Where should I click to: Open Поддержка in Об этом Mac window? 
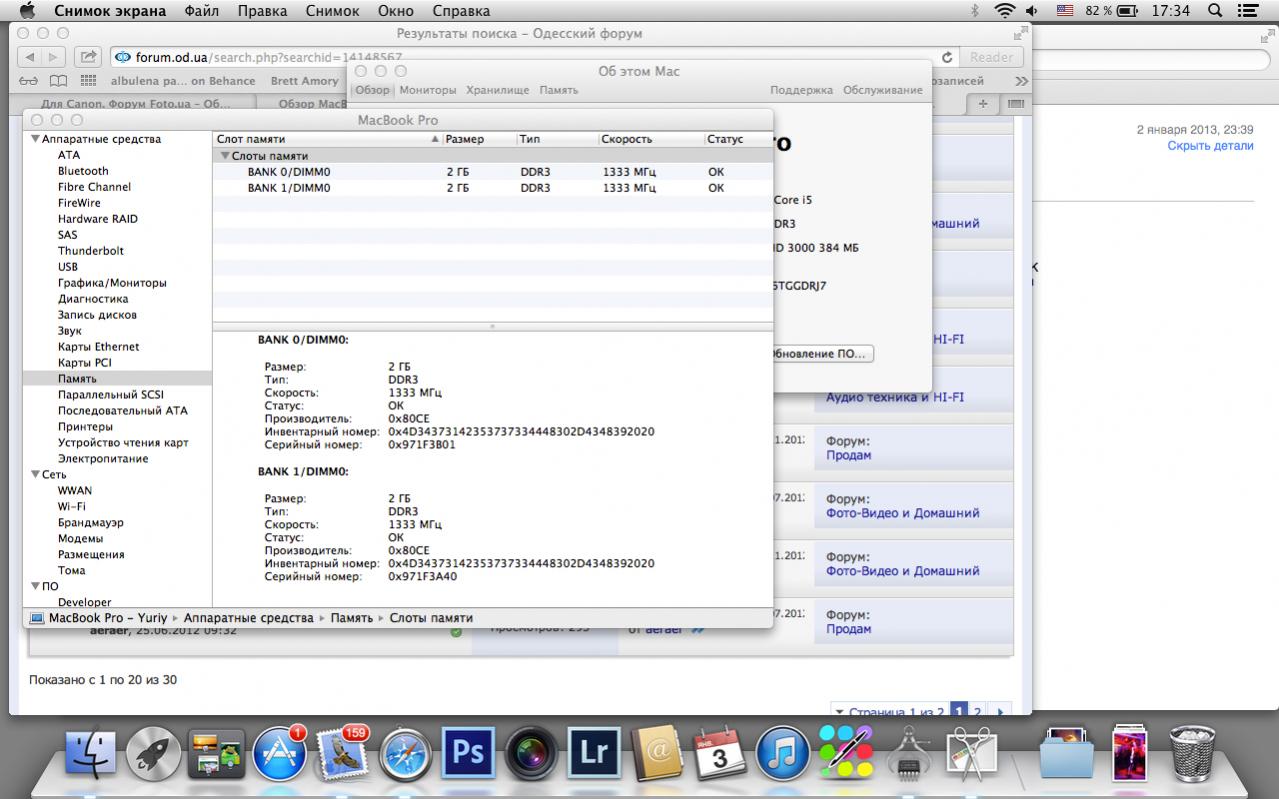[x=801, y=90]
